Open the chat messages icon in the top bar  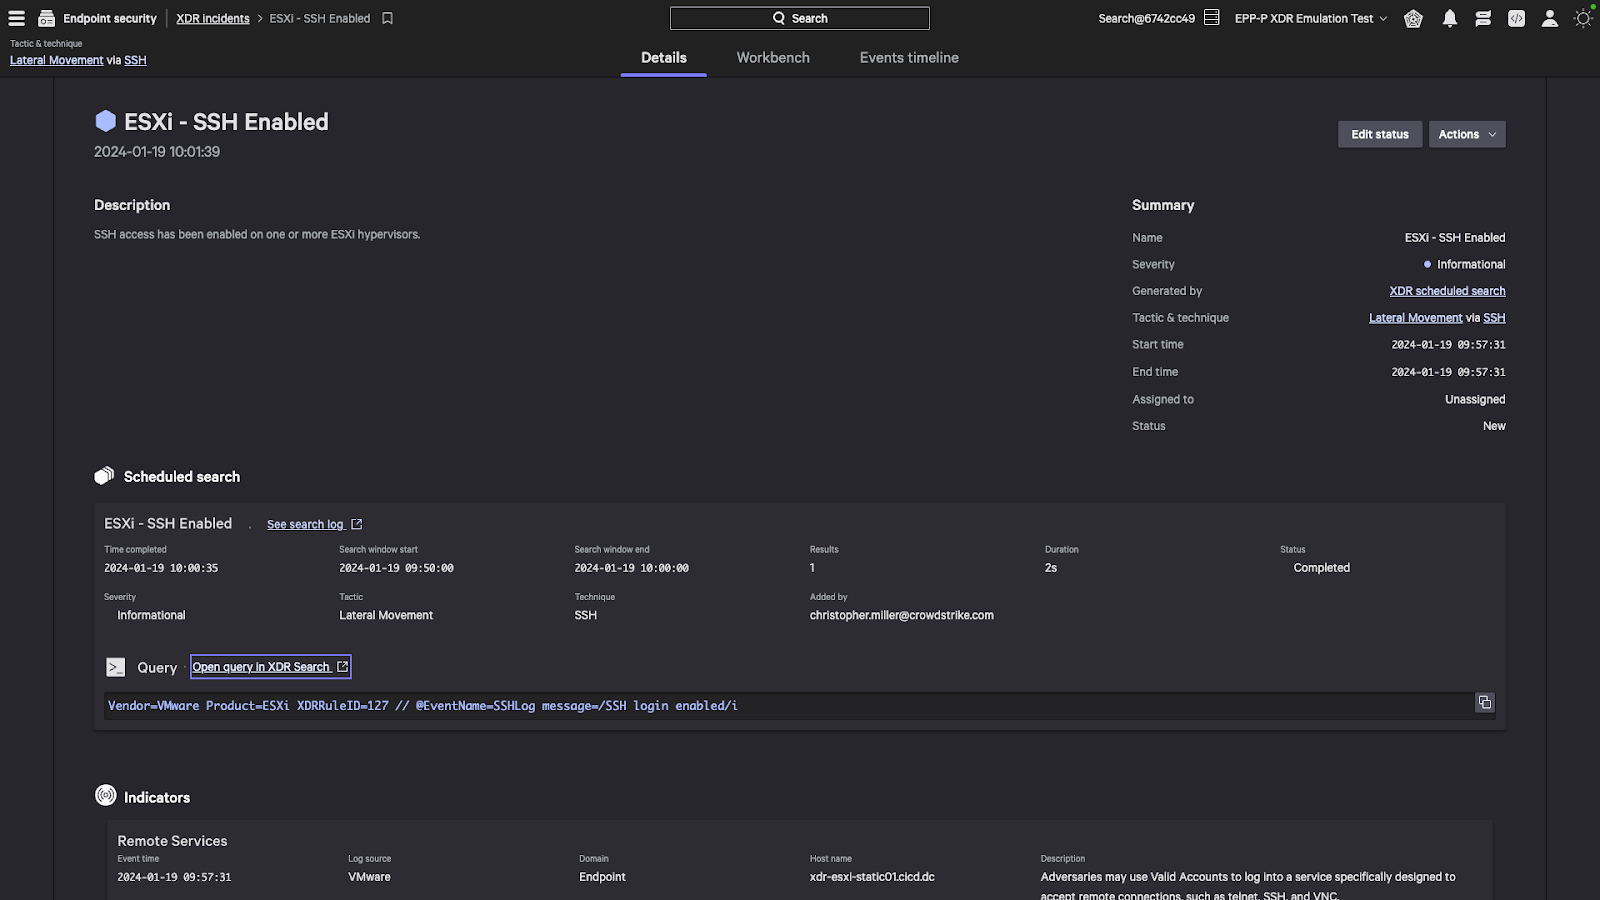coord(1483,18)
